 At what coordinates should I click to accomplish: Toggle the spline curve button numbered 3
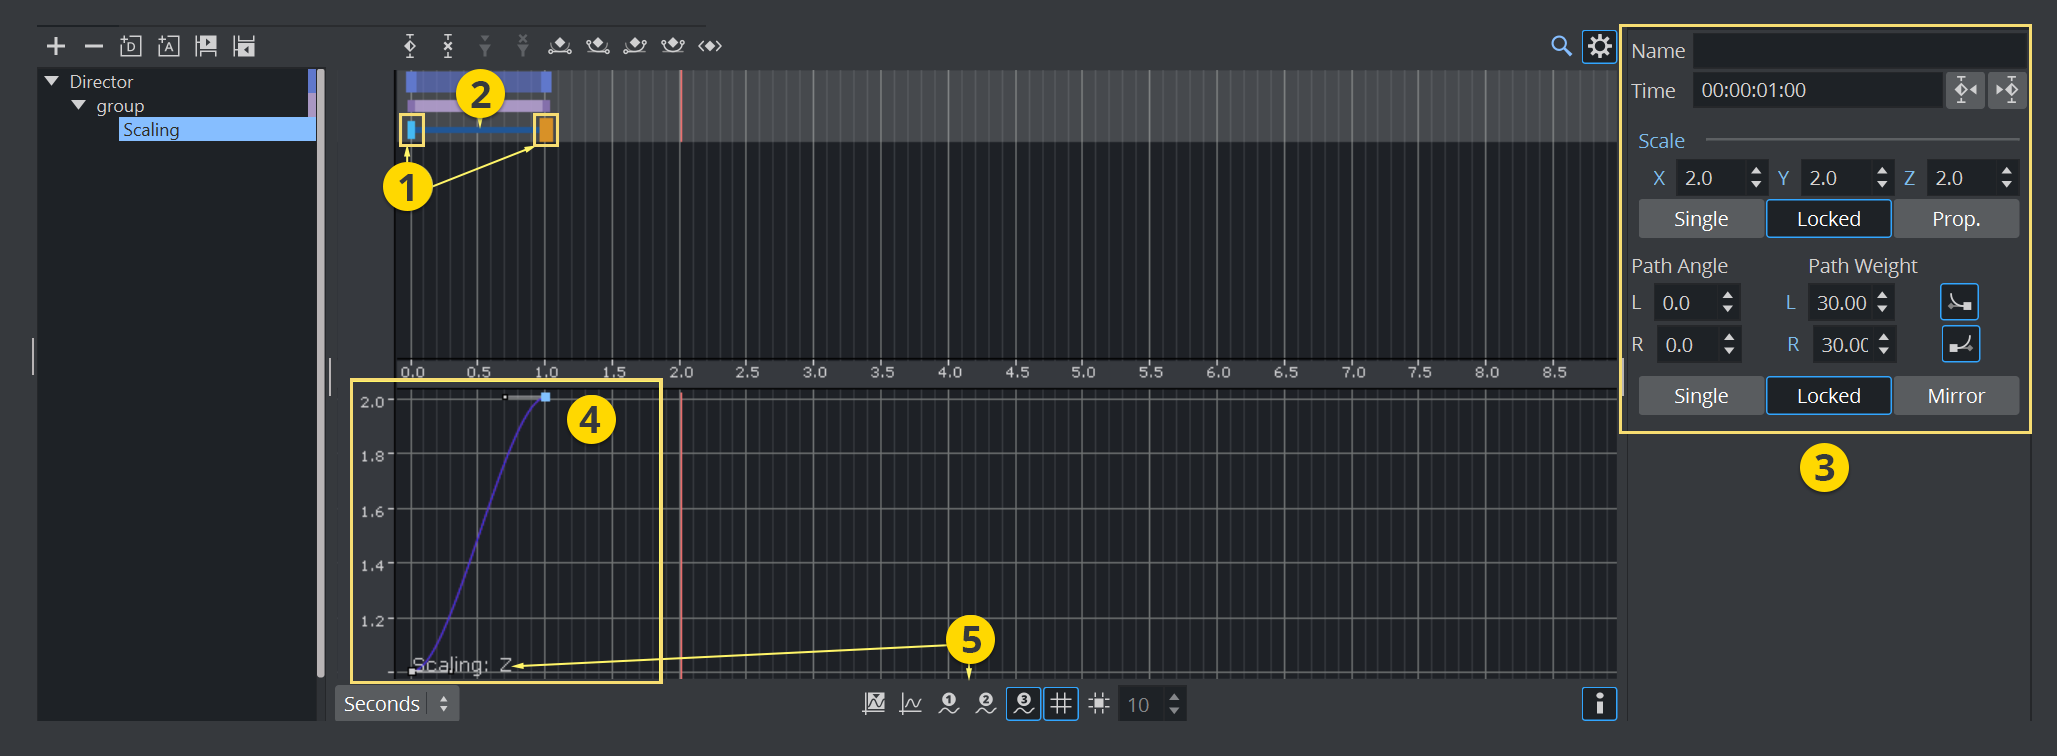pos(1023,704)
